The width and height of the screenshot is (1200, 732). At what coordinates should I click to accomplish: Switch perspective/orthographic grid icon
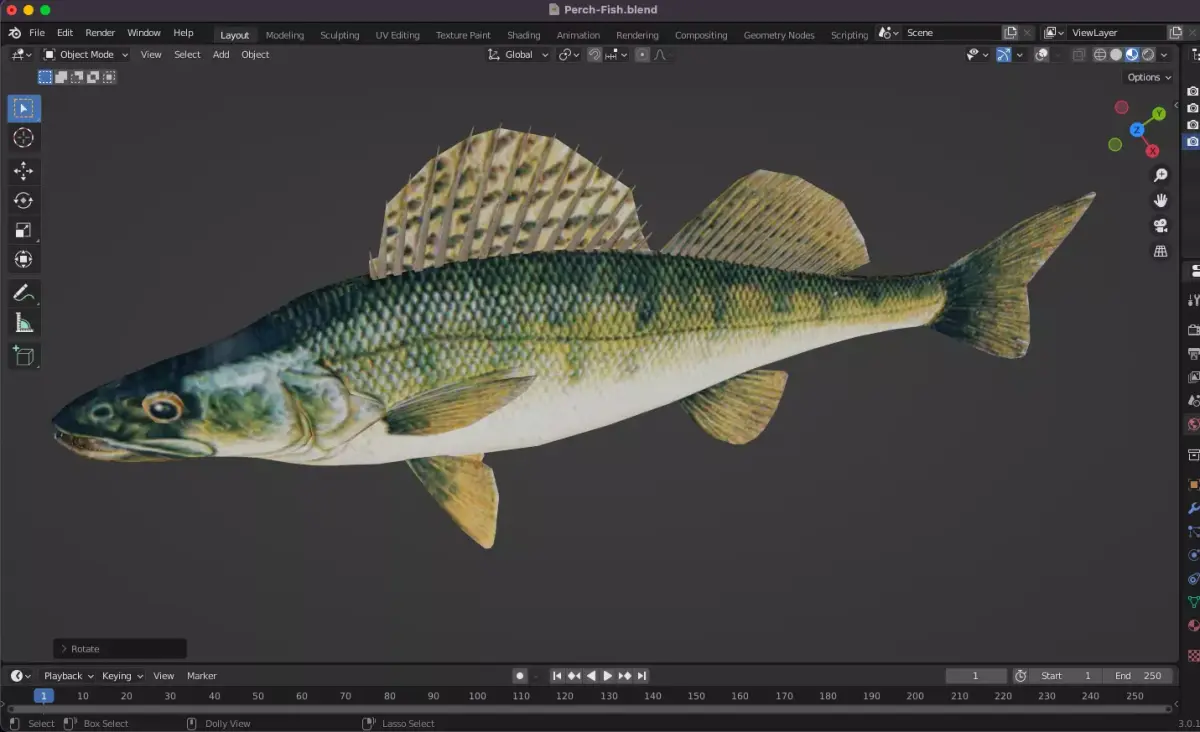(x=1161, y=251)
